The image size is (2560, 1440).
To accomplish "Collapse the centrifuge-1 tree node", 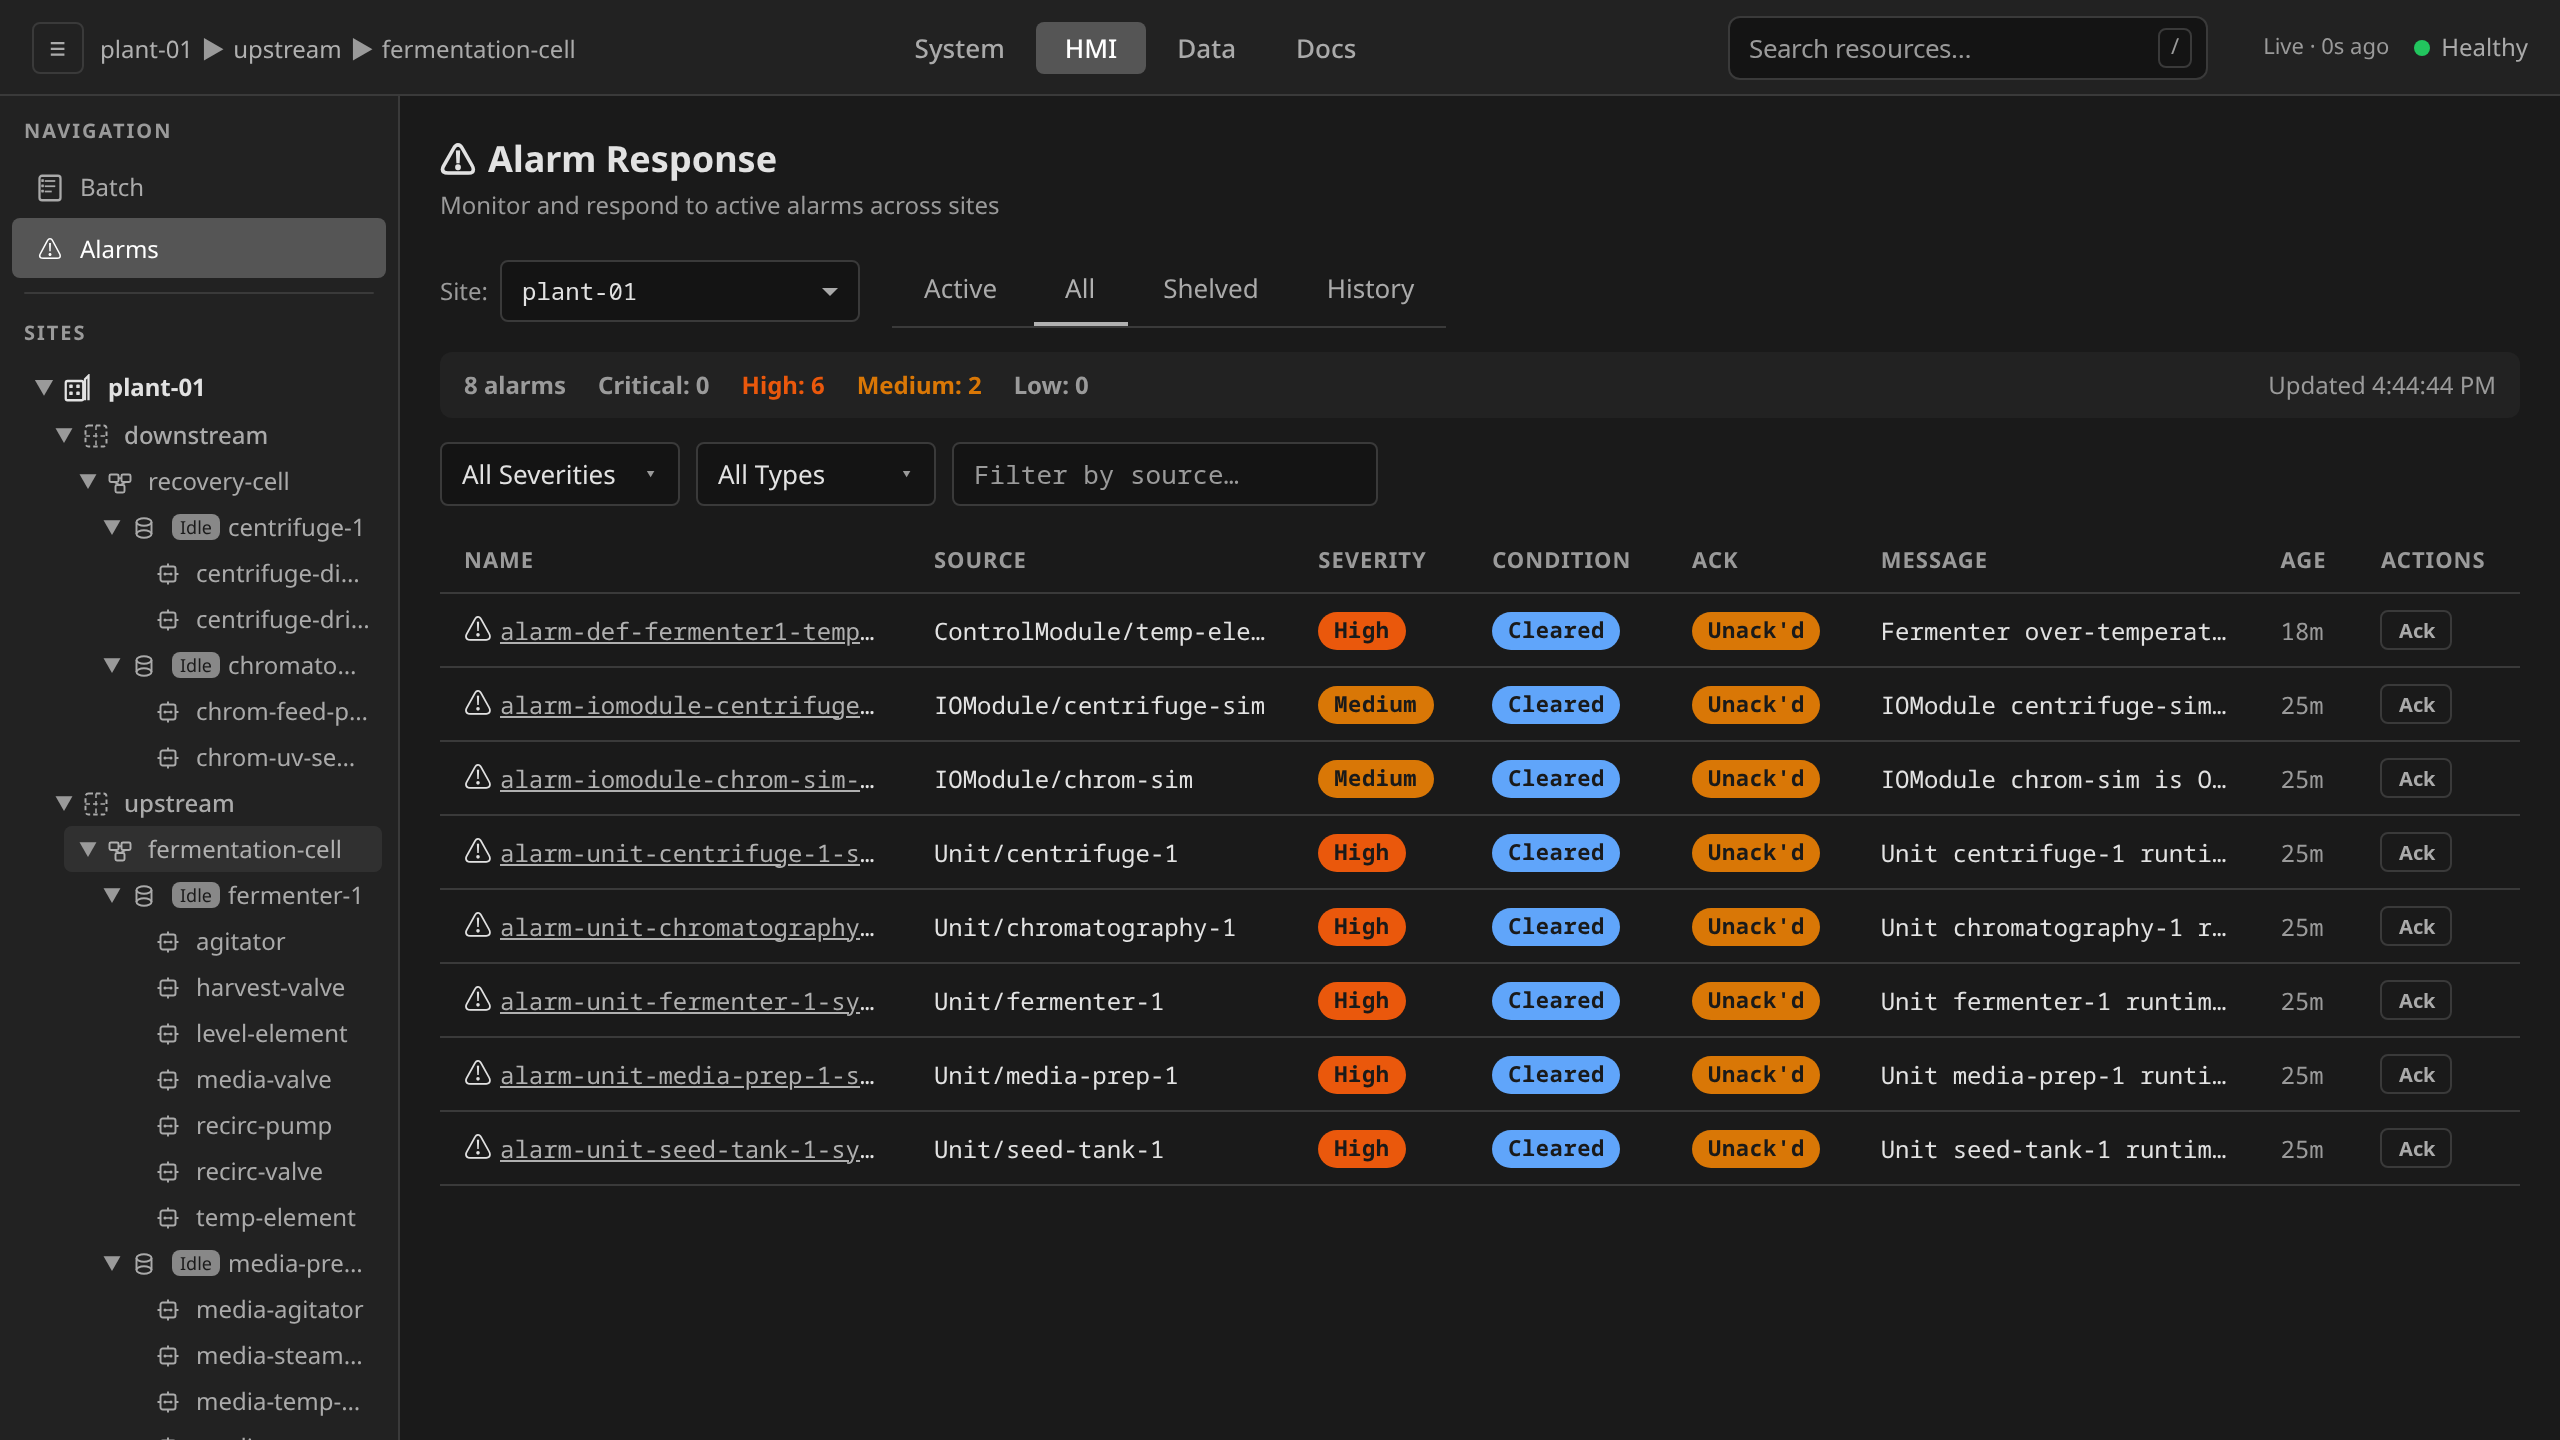I will (x=112, y=527).
